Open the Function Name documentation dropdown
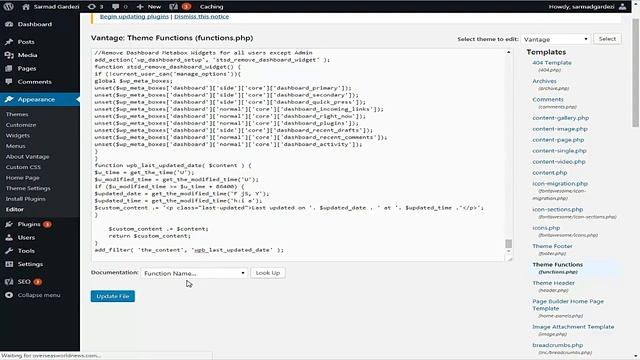640x360 pixels. [x=194, y=273]
